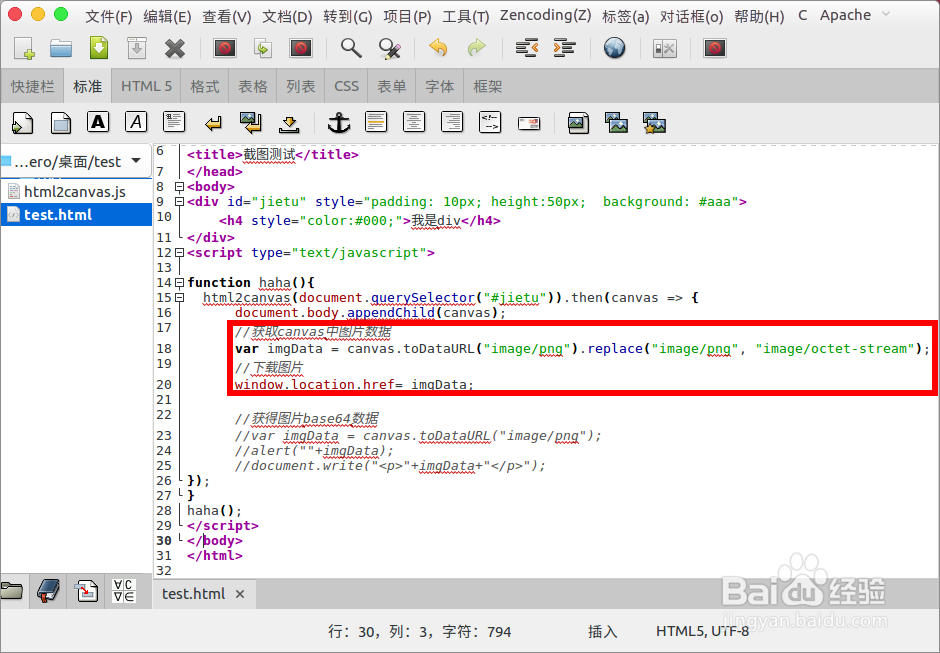Preview the page with the browser globe icon
940x653 pixels.
(614, 48)
